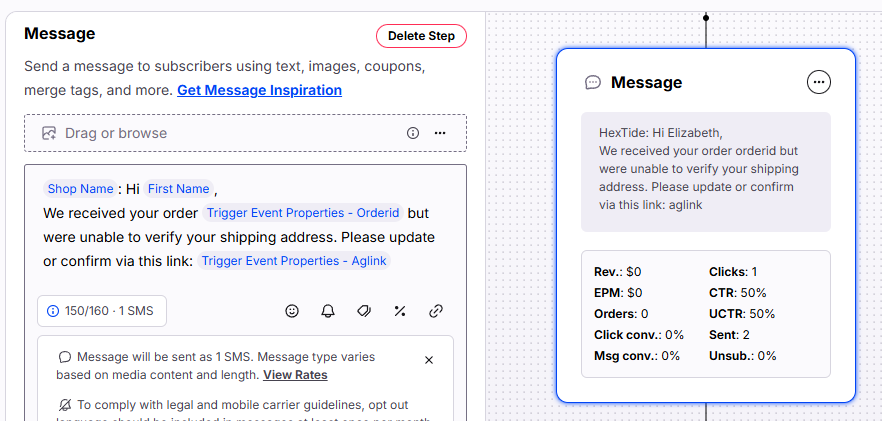Dismiss the SMS info notice
882x421 pixels.
coord(429,360)
